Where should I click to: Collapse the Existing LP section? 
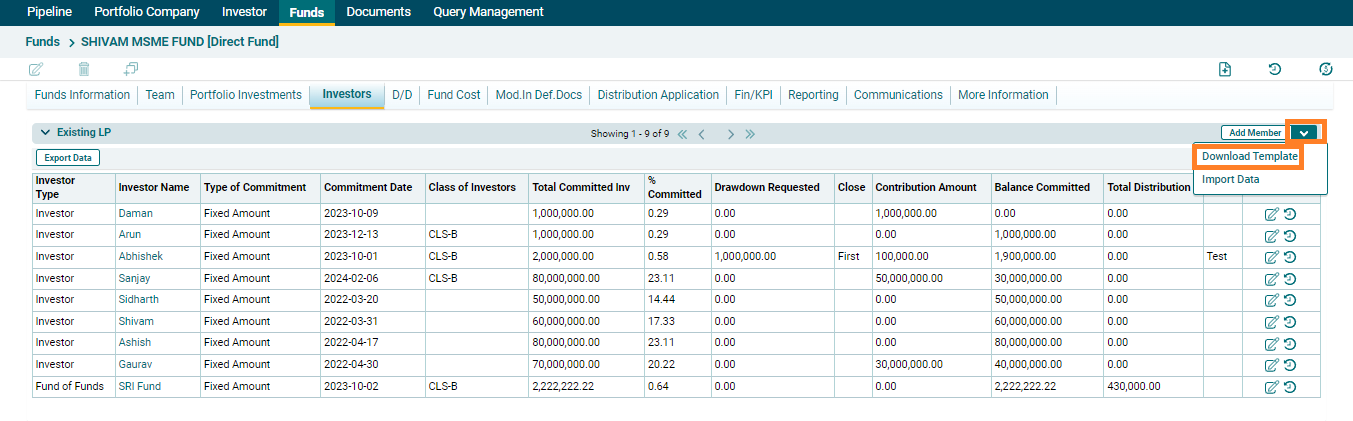click(45, 133)
